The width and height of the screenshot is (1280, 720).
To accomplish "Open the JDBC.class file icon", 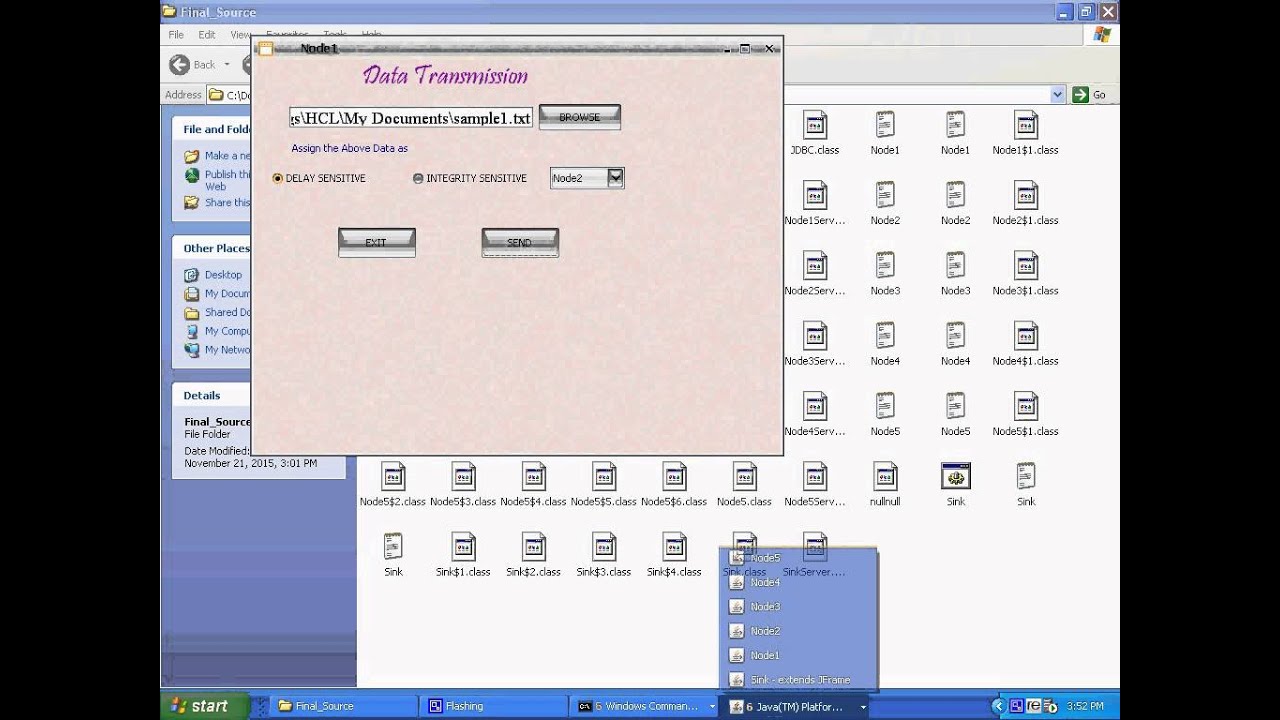I will 815,125.
